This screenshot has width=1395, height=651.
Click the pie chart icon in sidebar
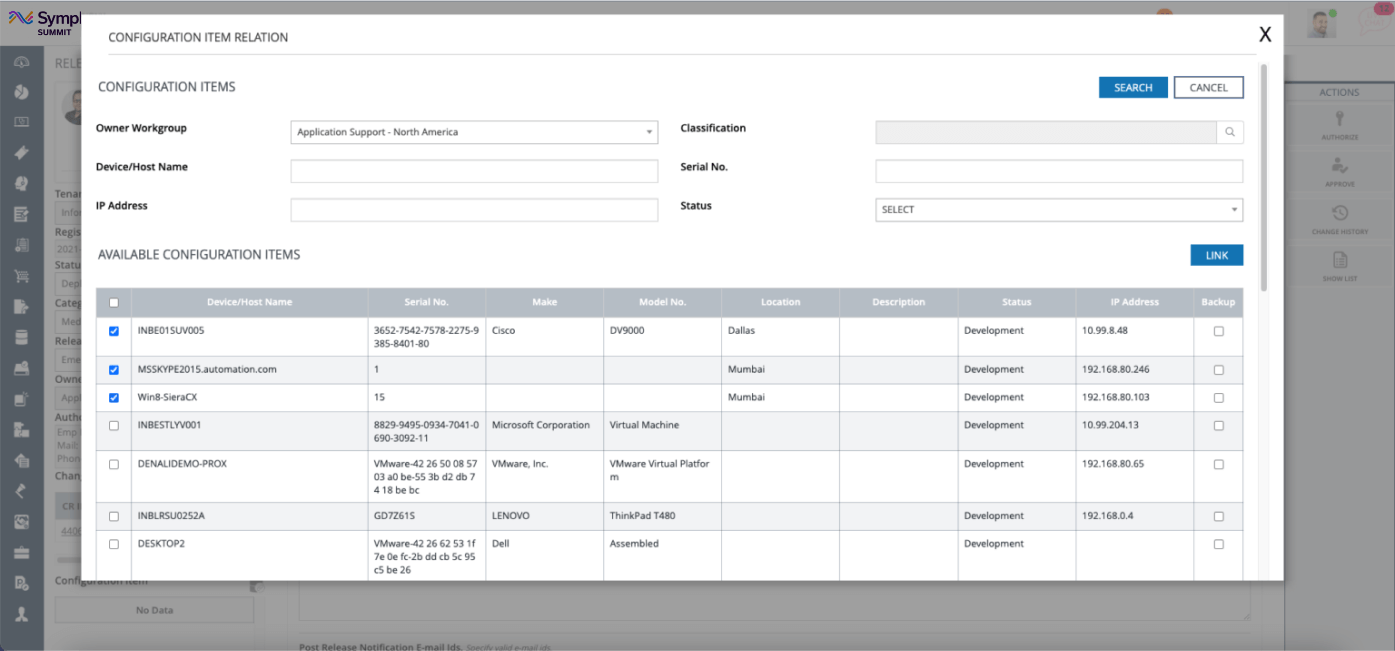click(21, 92)
